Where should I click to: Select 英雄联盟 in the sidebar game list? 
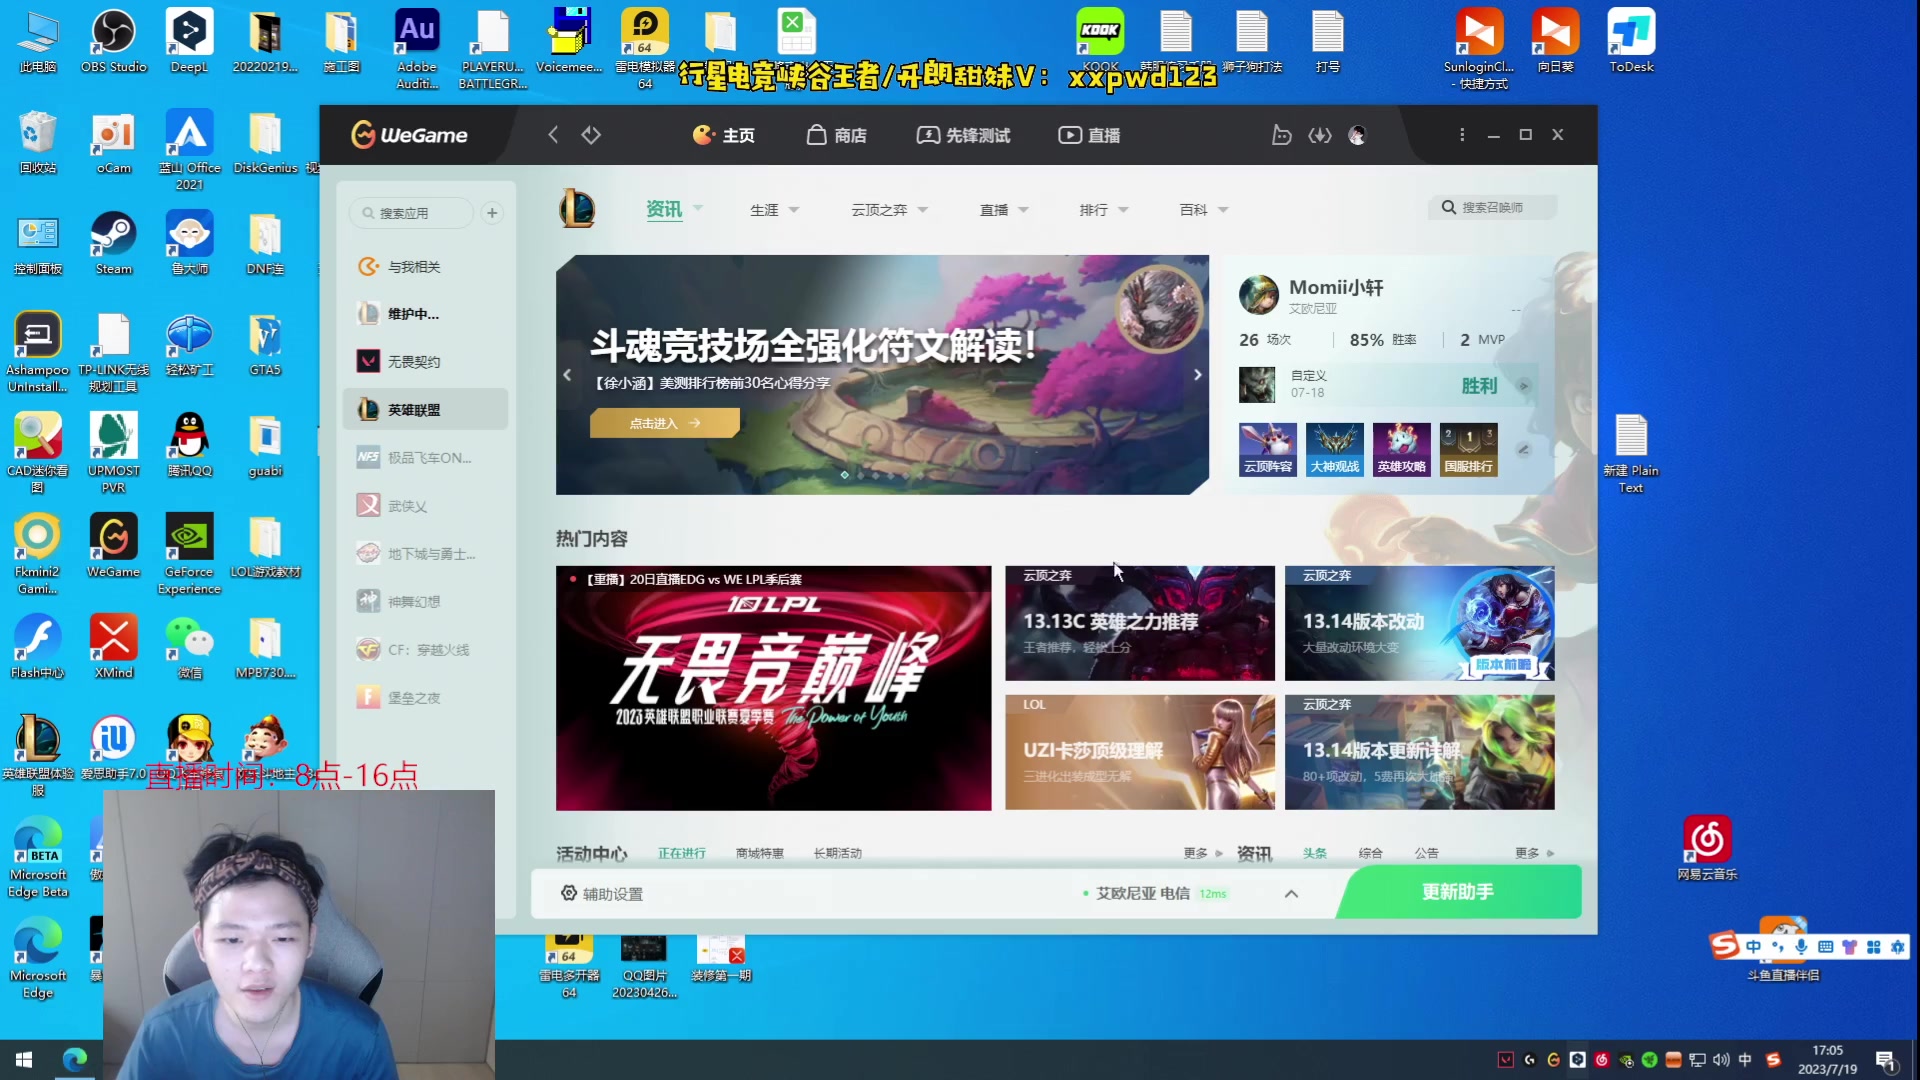click(x=414, y=409)
